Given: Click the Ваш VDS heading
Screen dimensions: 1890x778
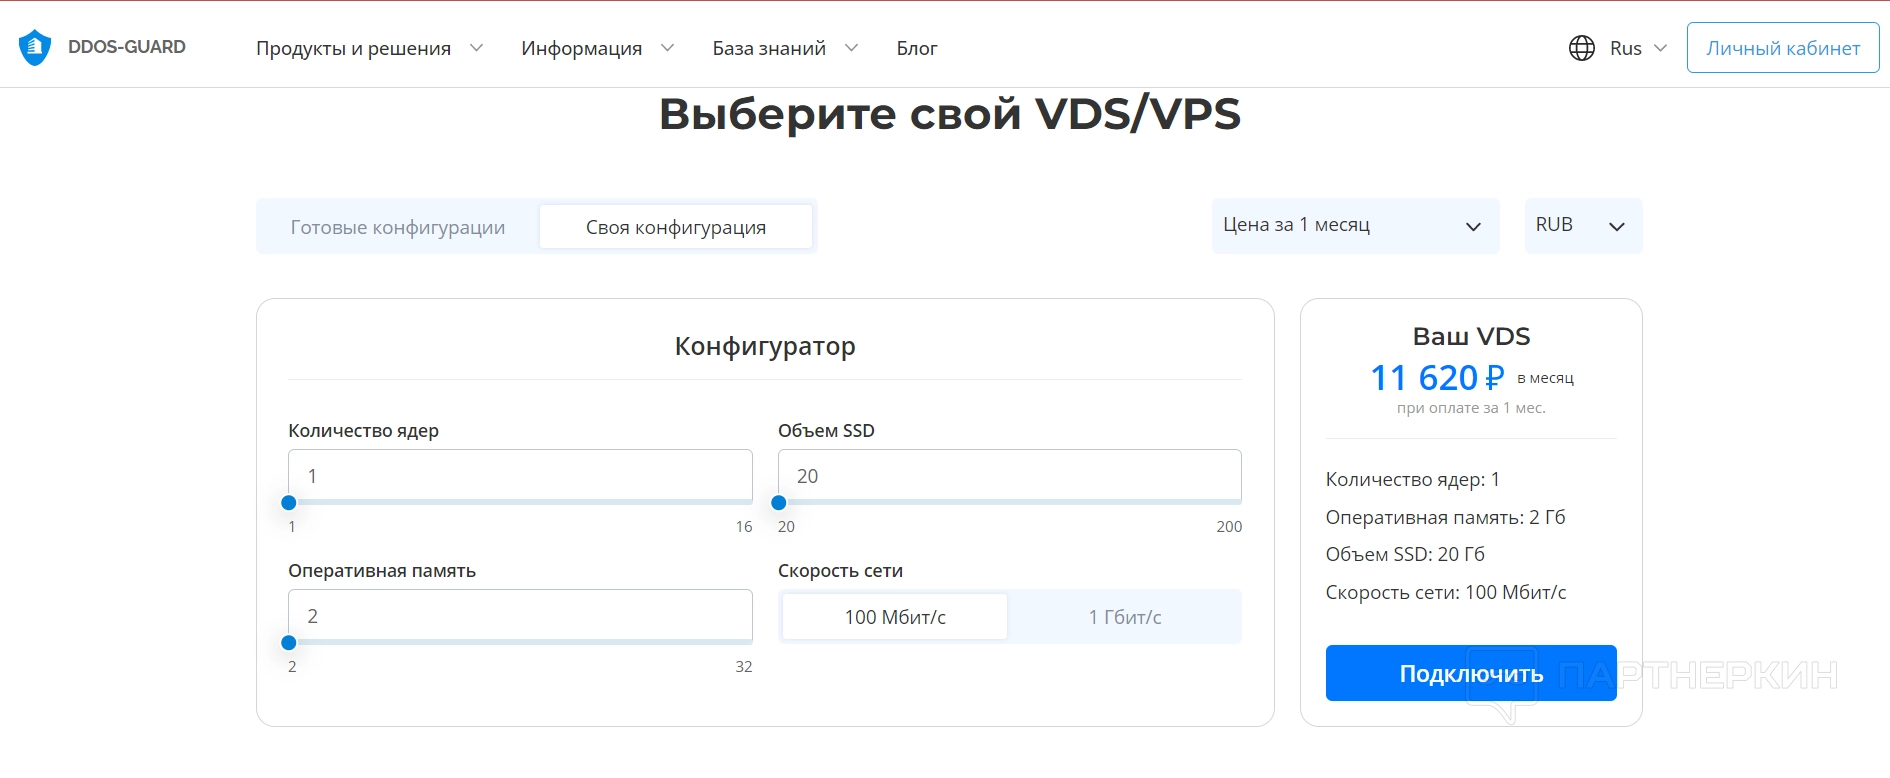Looking at the screenshot, I should pyautogui.click(x=1471, y=336).
